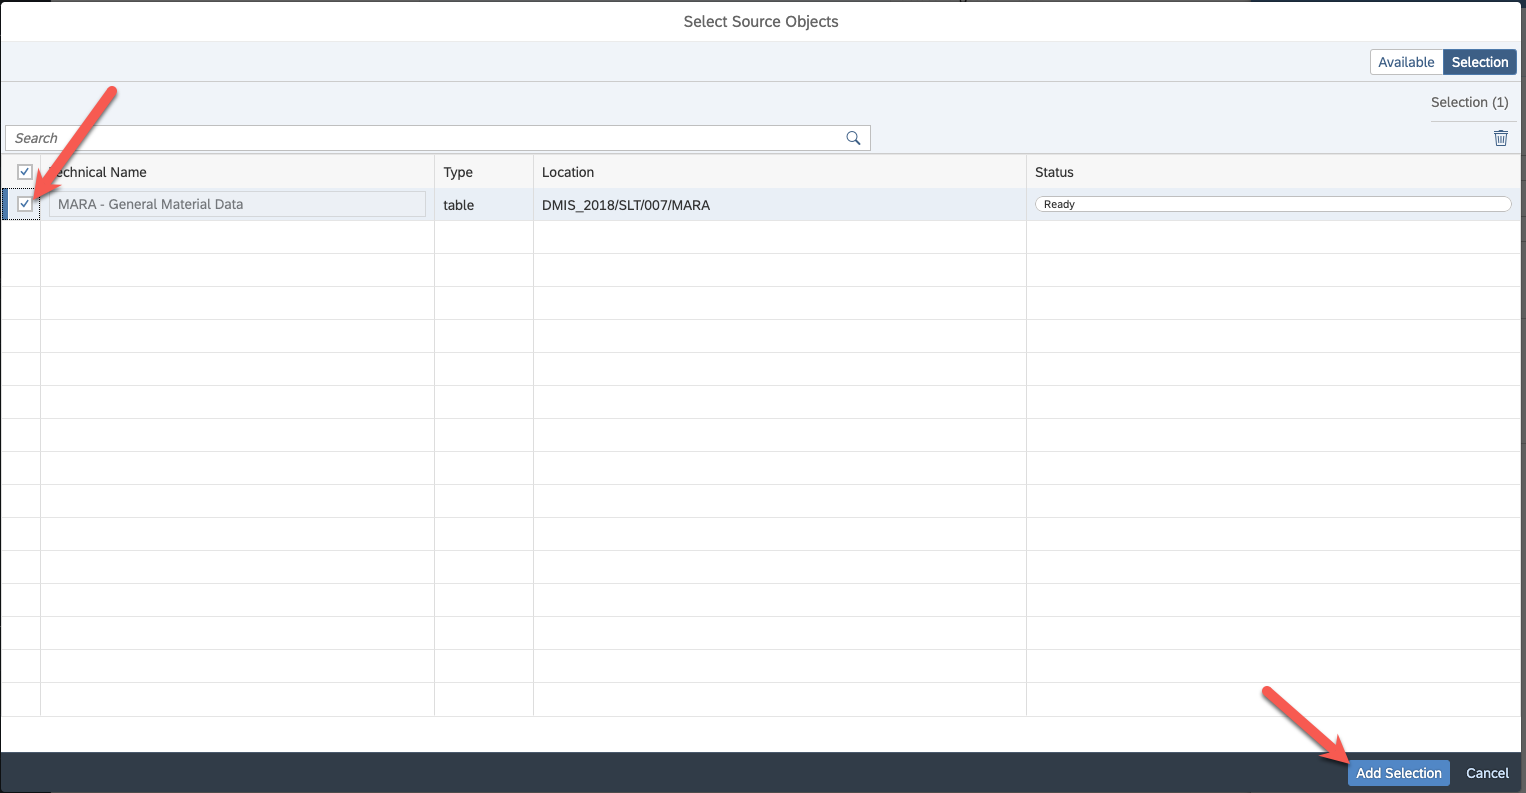
Task: Click the 'table' type cell in MARA row
Action: tap(459, 205)
